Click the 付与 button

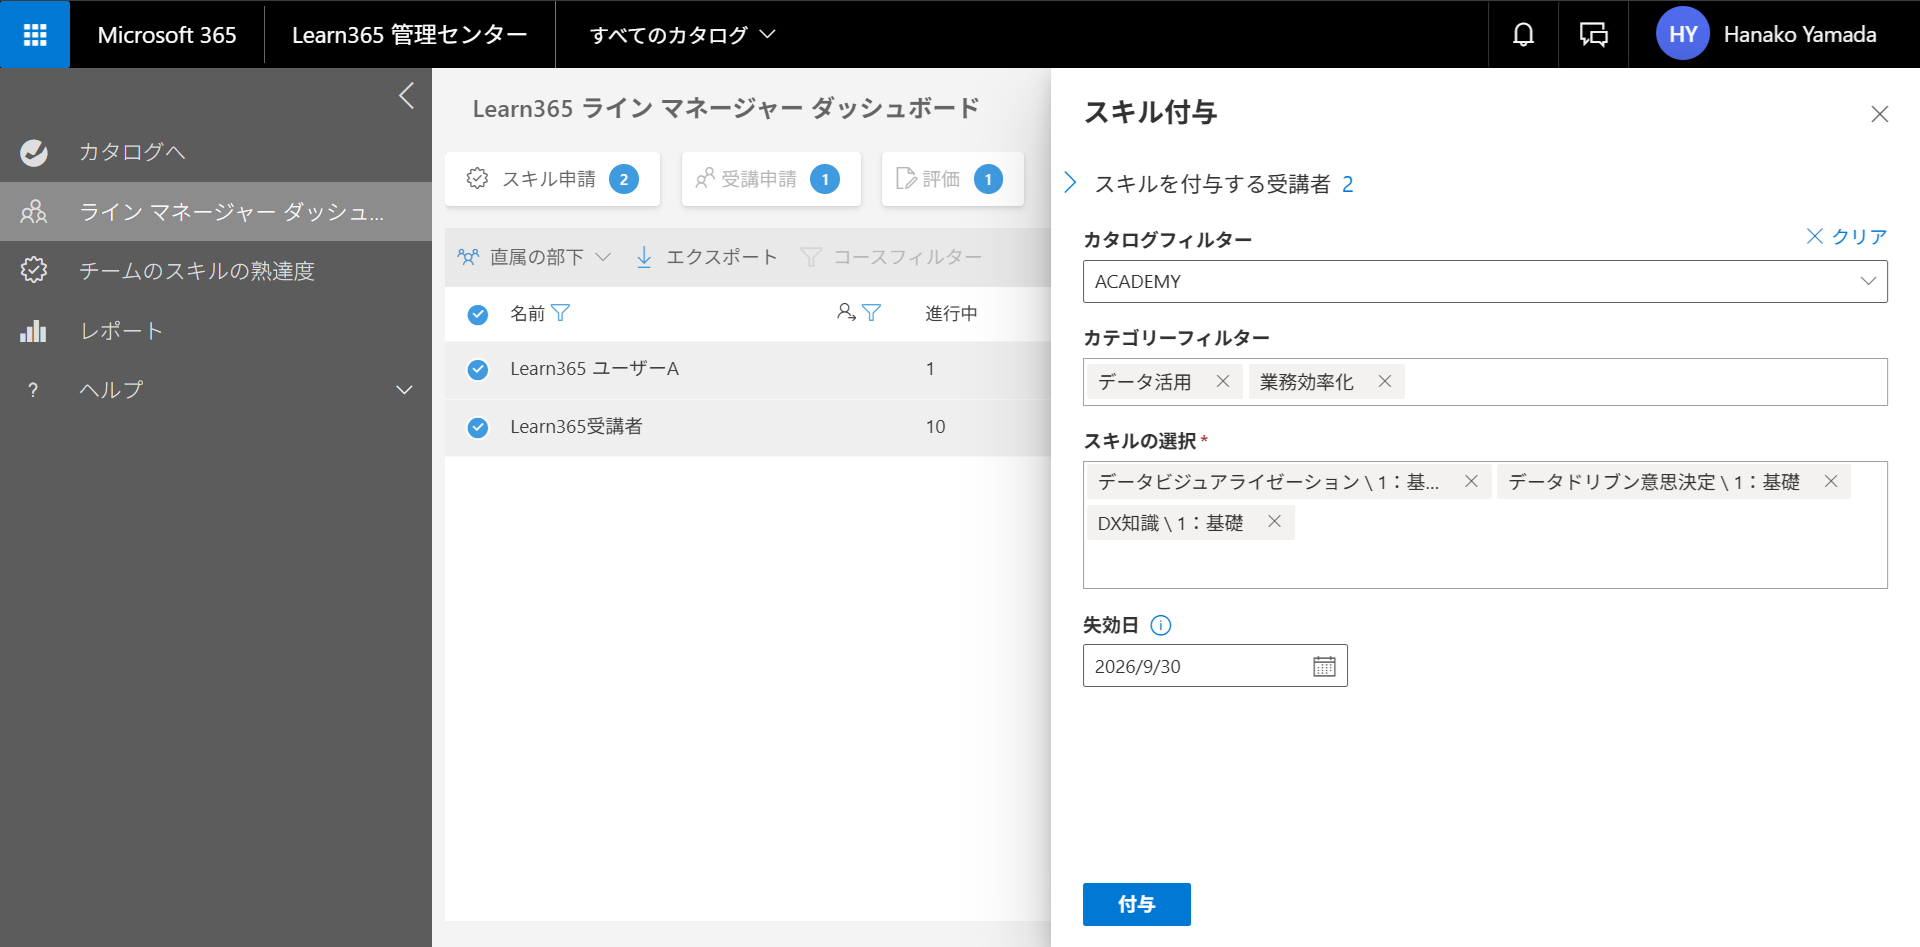pos(1137,904)
